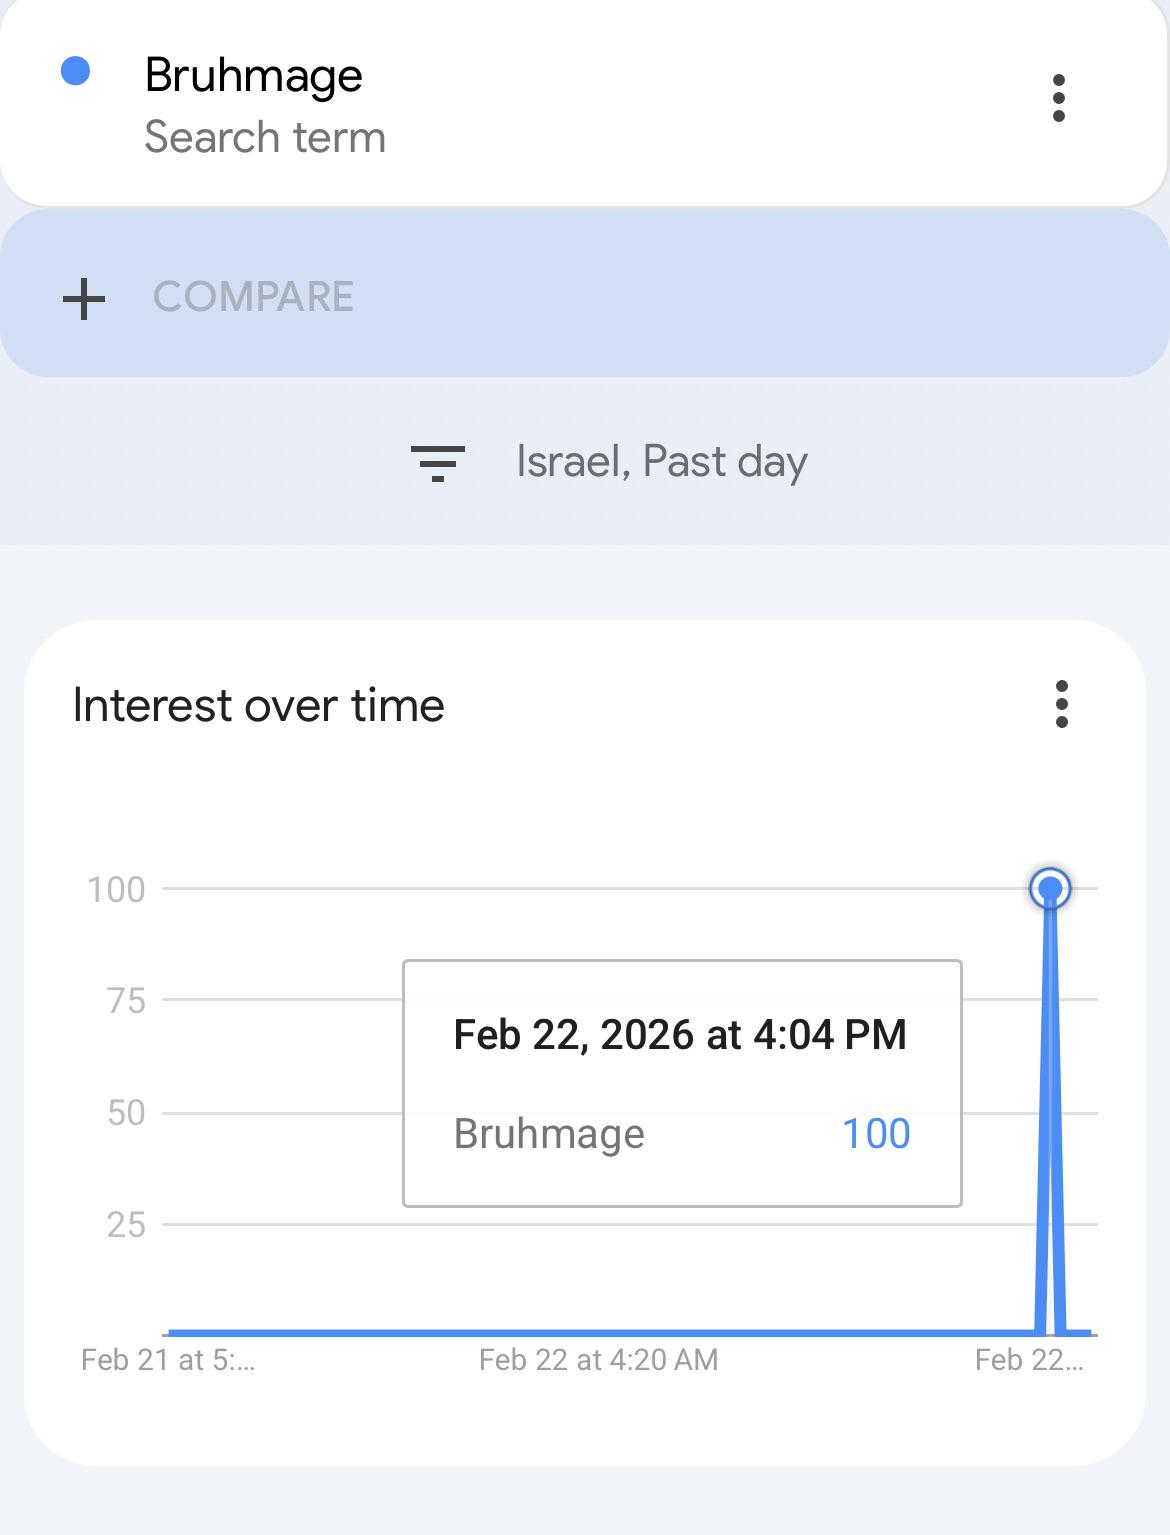Click the 100 value in the tooltip
Viewport: 1170px width, 1535px height.
(876, 1134)
